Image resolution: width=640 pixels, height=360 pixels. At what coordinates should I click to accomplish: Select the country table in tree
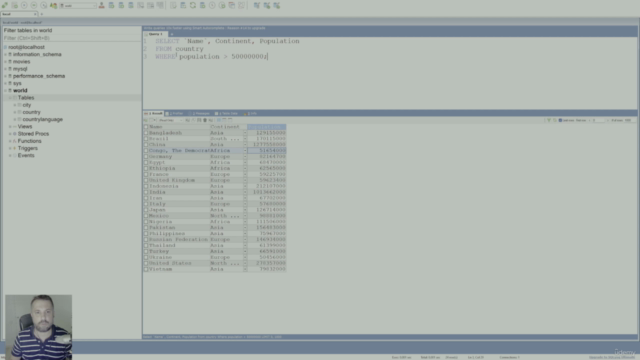coord(31,112)
